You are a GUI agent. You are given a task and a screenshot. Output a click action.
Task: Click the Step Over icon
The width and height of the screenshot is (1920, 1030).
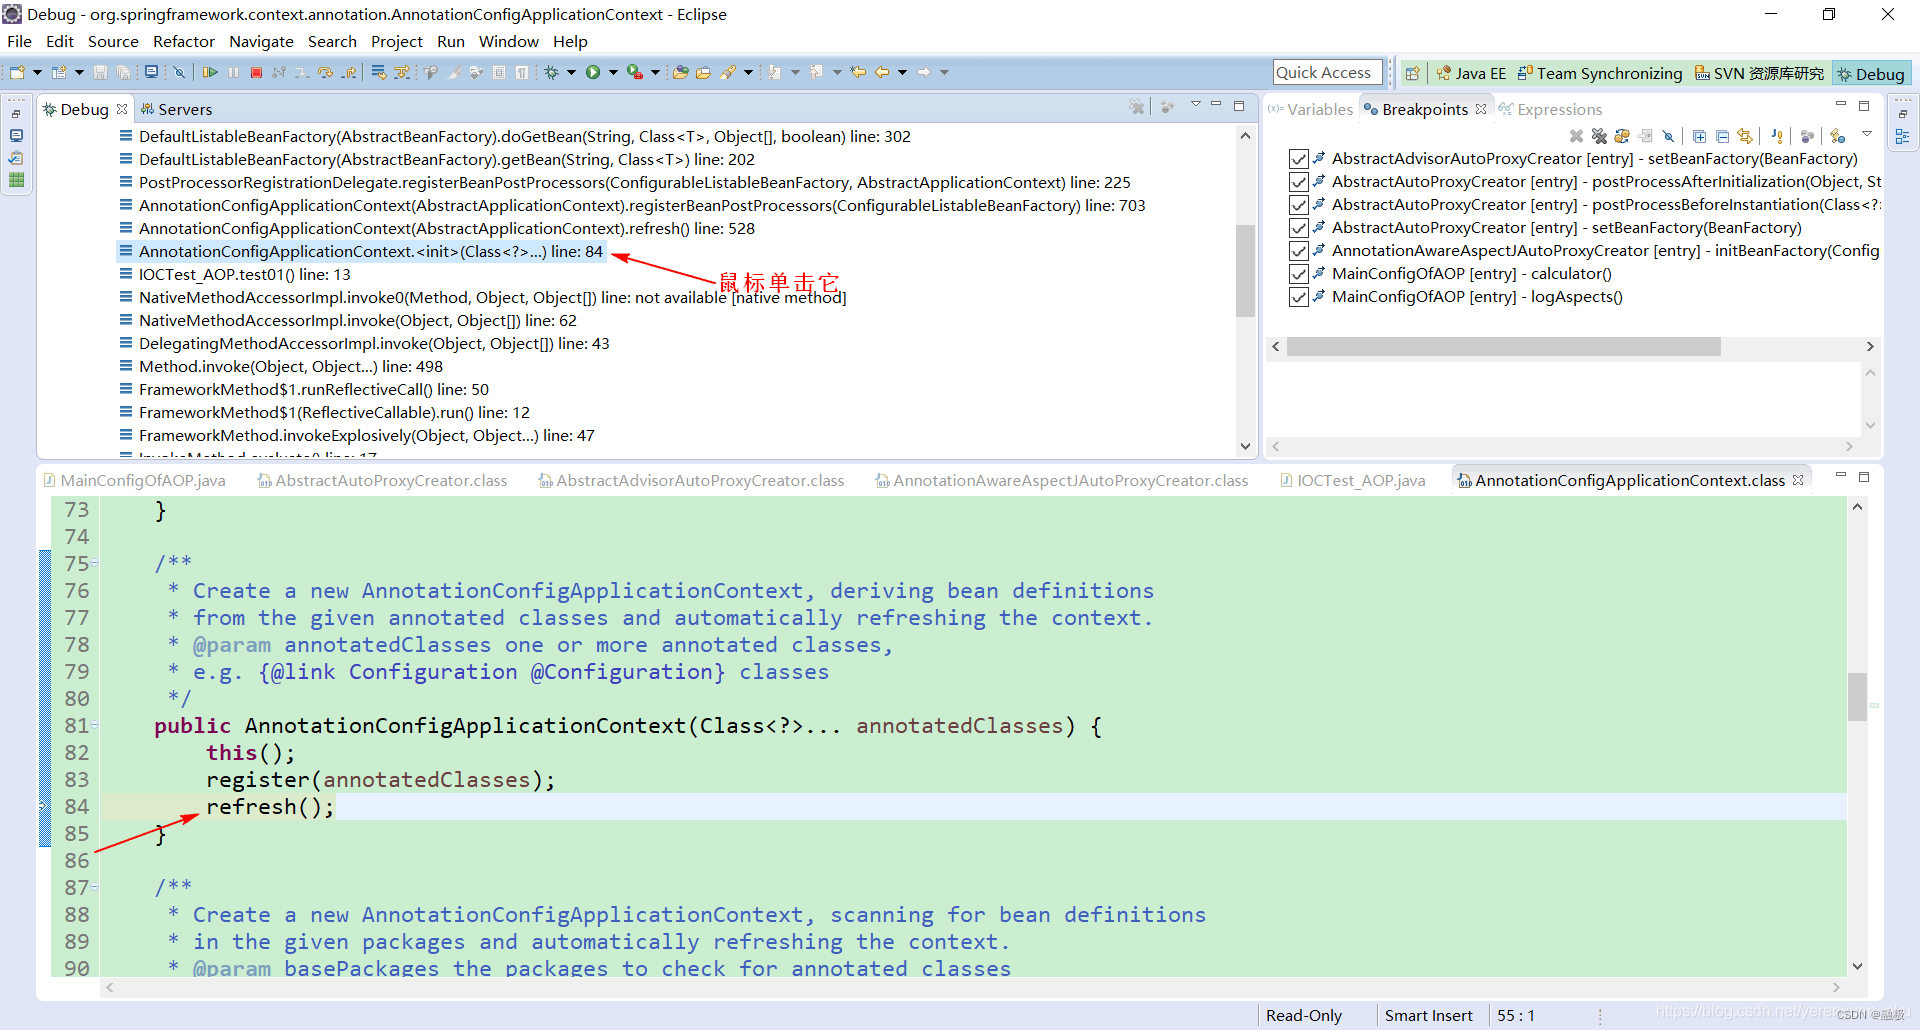pos(325,72)
